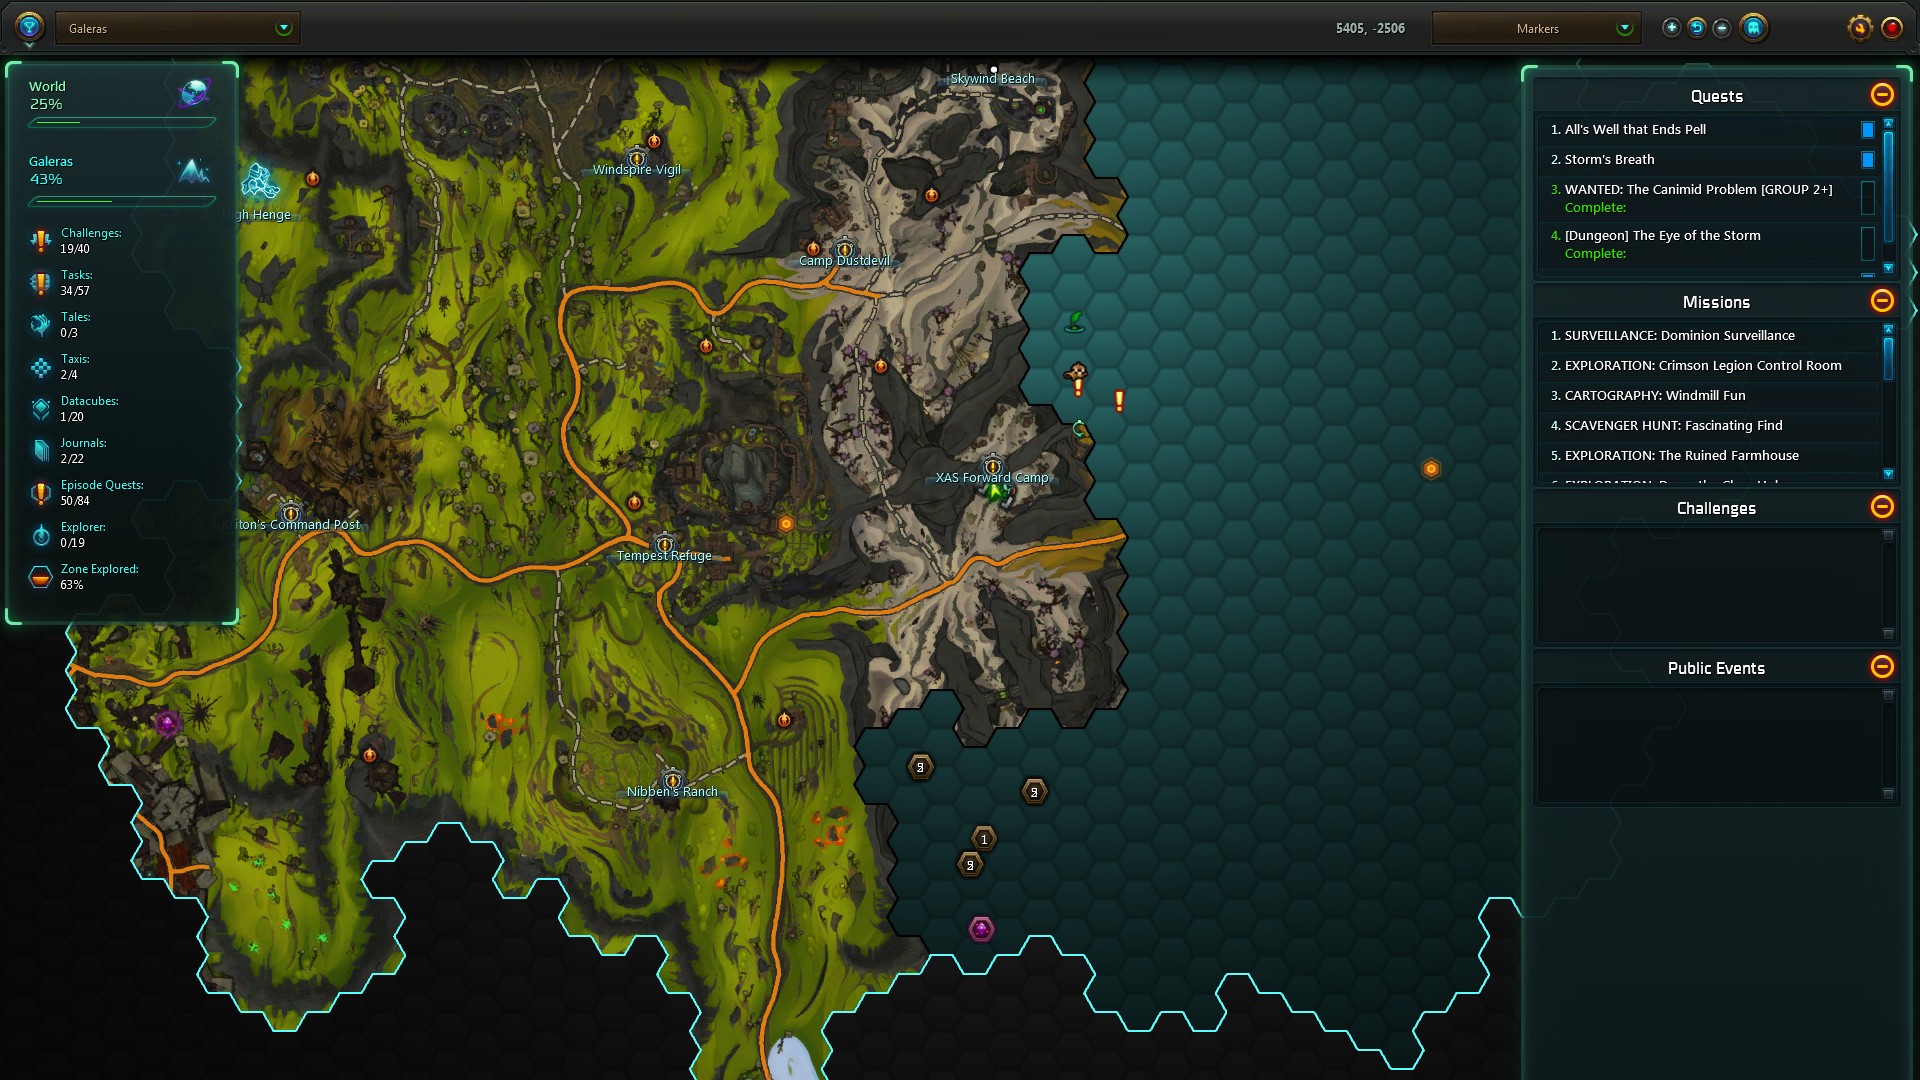
Task: Click the hexagon marker labeled 1
Action: click(x=984, y=839)
